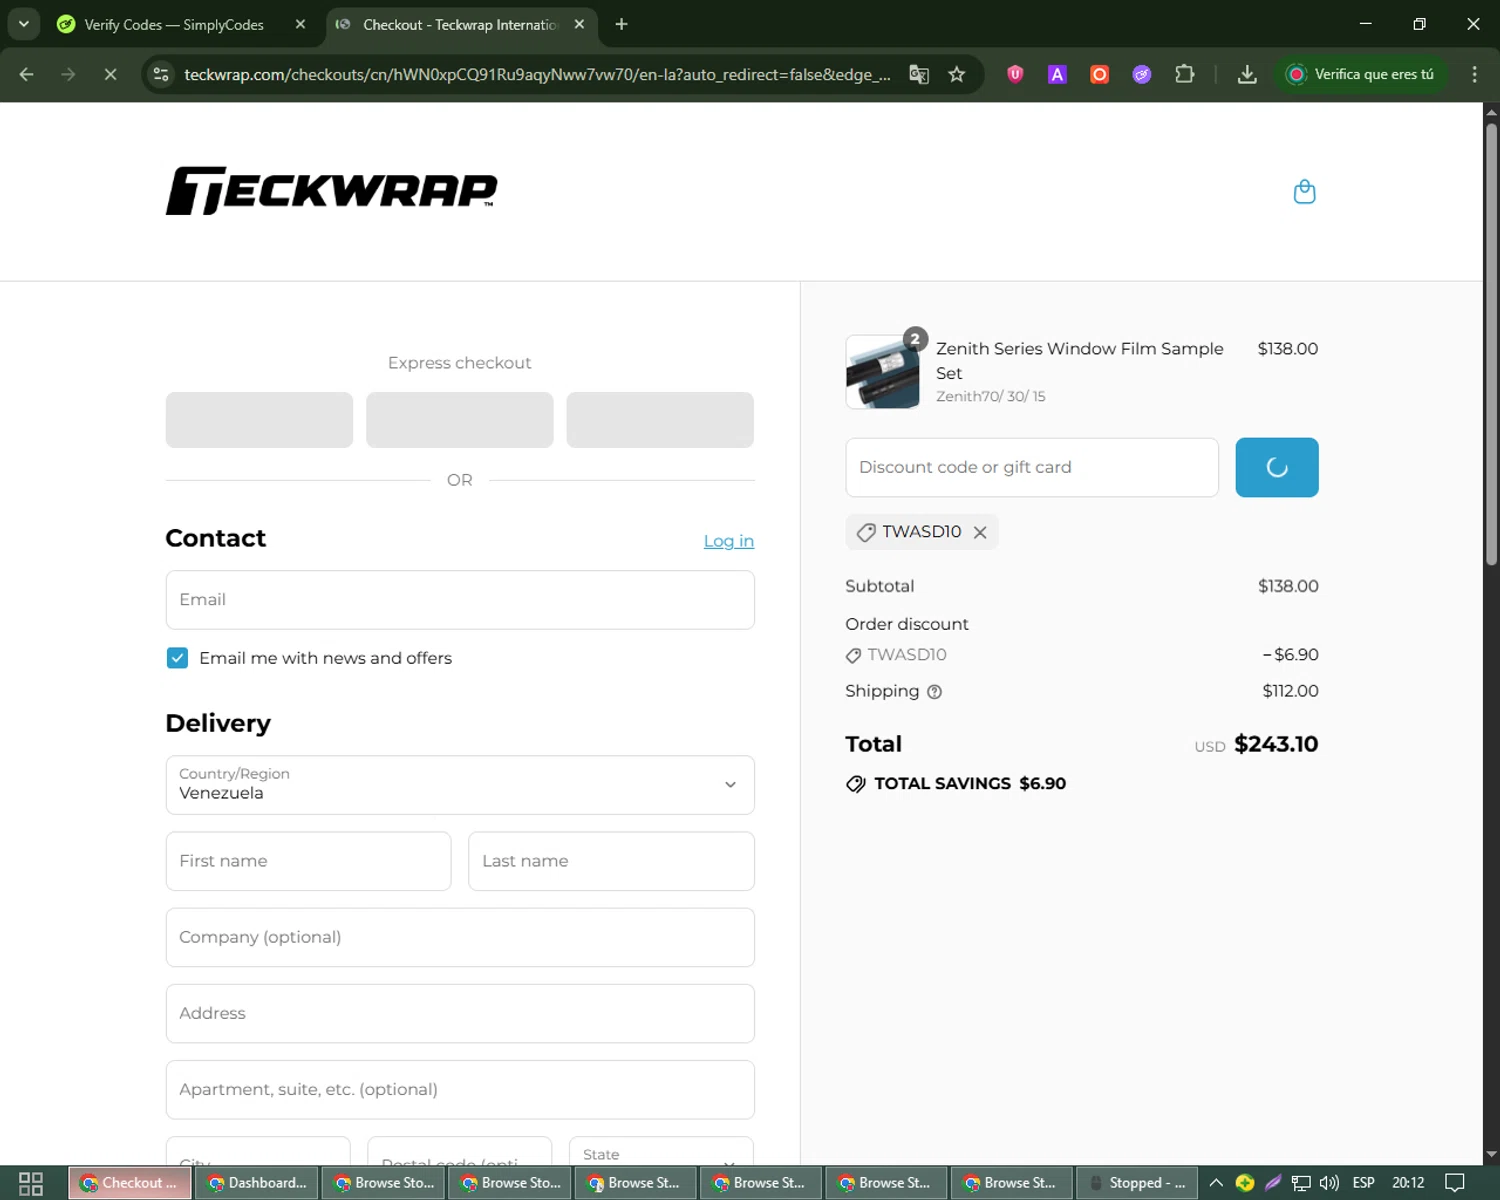Close the Verify Codes tab
The width and height of the screenshot is (1500, 1200).
tap(300, 24)
